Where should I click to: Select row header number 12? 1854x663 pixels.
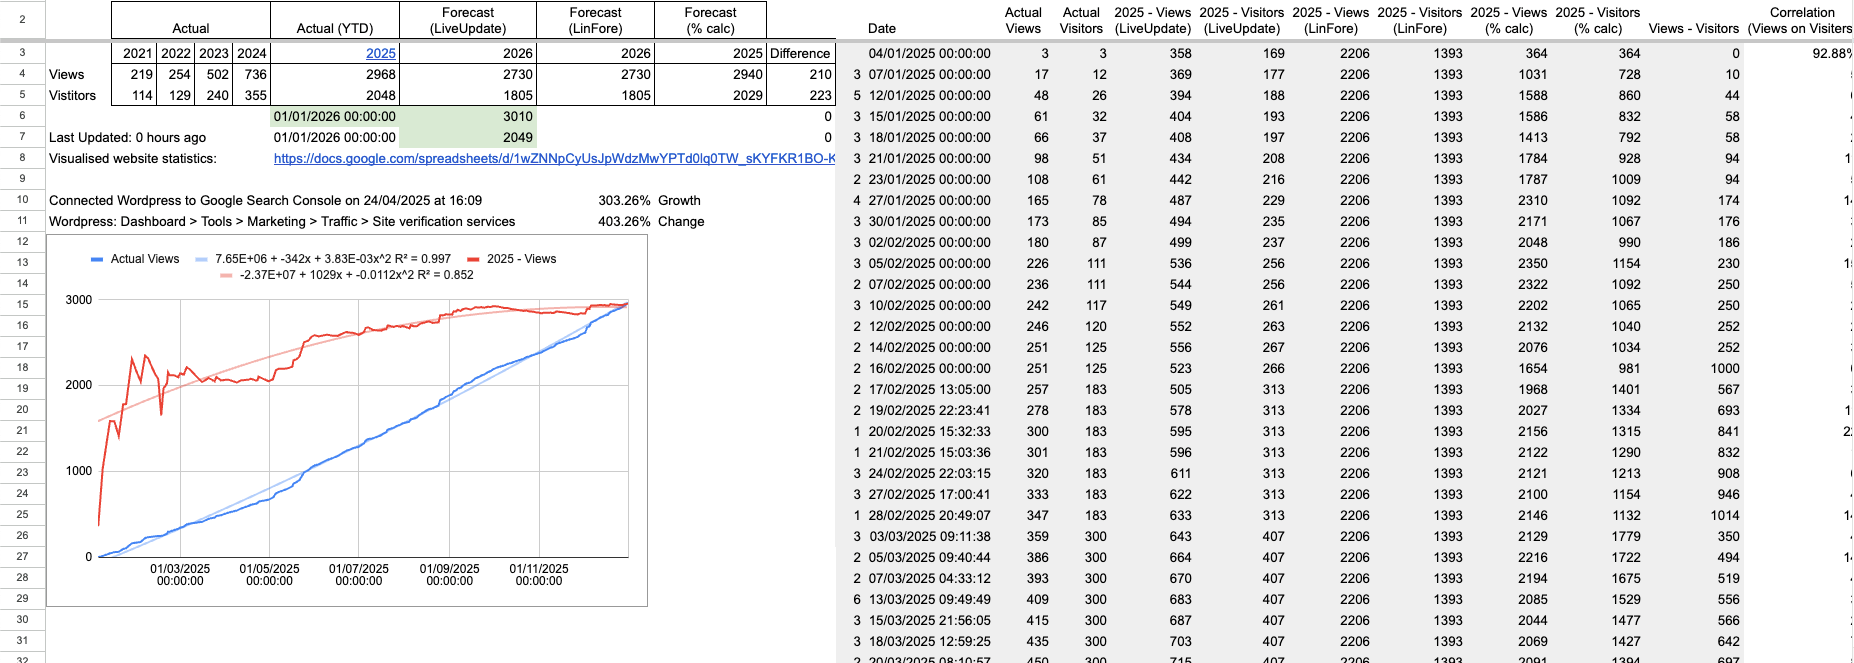pyautogui.click(x=22, y=242)
